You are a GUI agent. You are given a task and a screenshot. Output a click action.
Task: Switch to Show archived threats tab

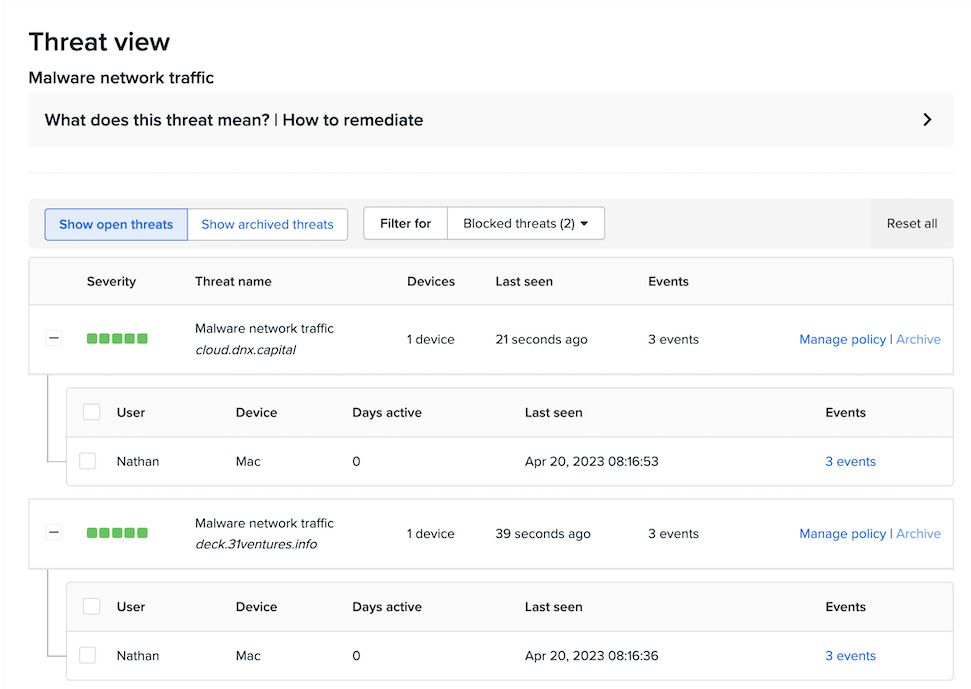pos(267,224)
